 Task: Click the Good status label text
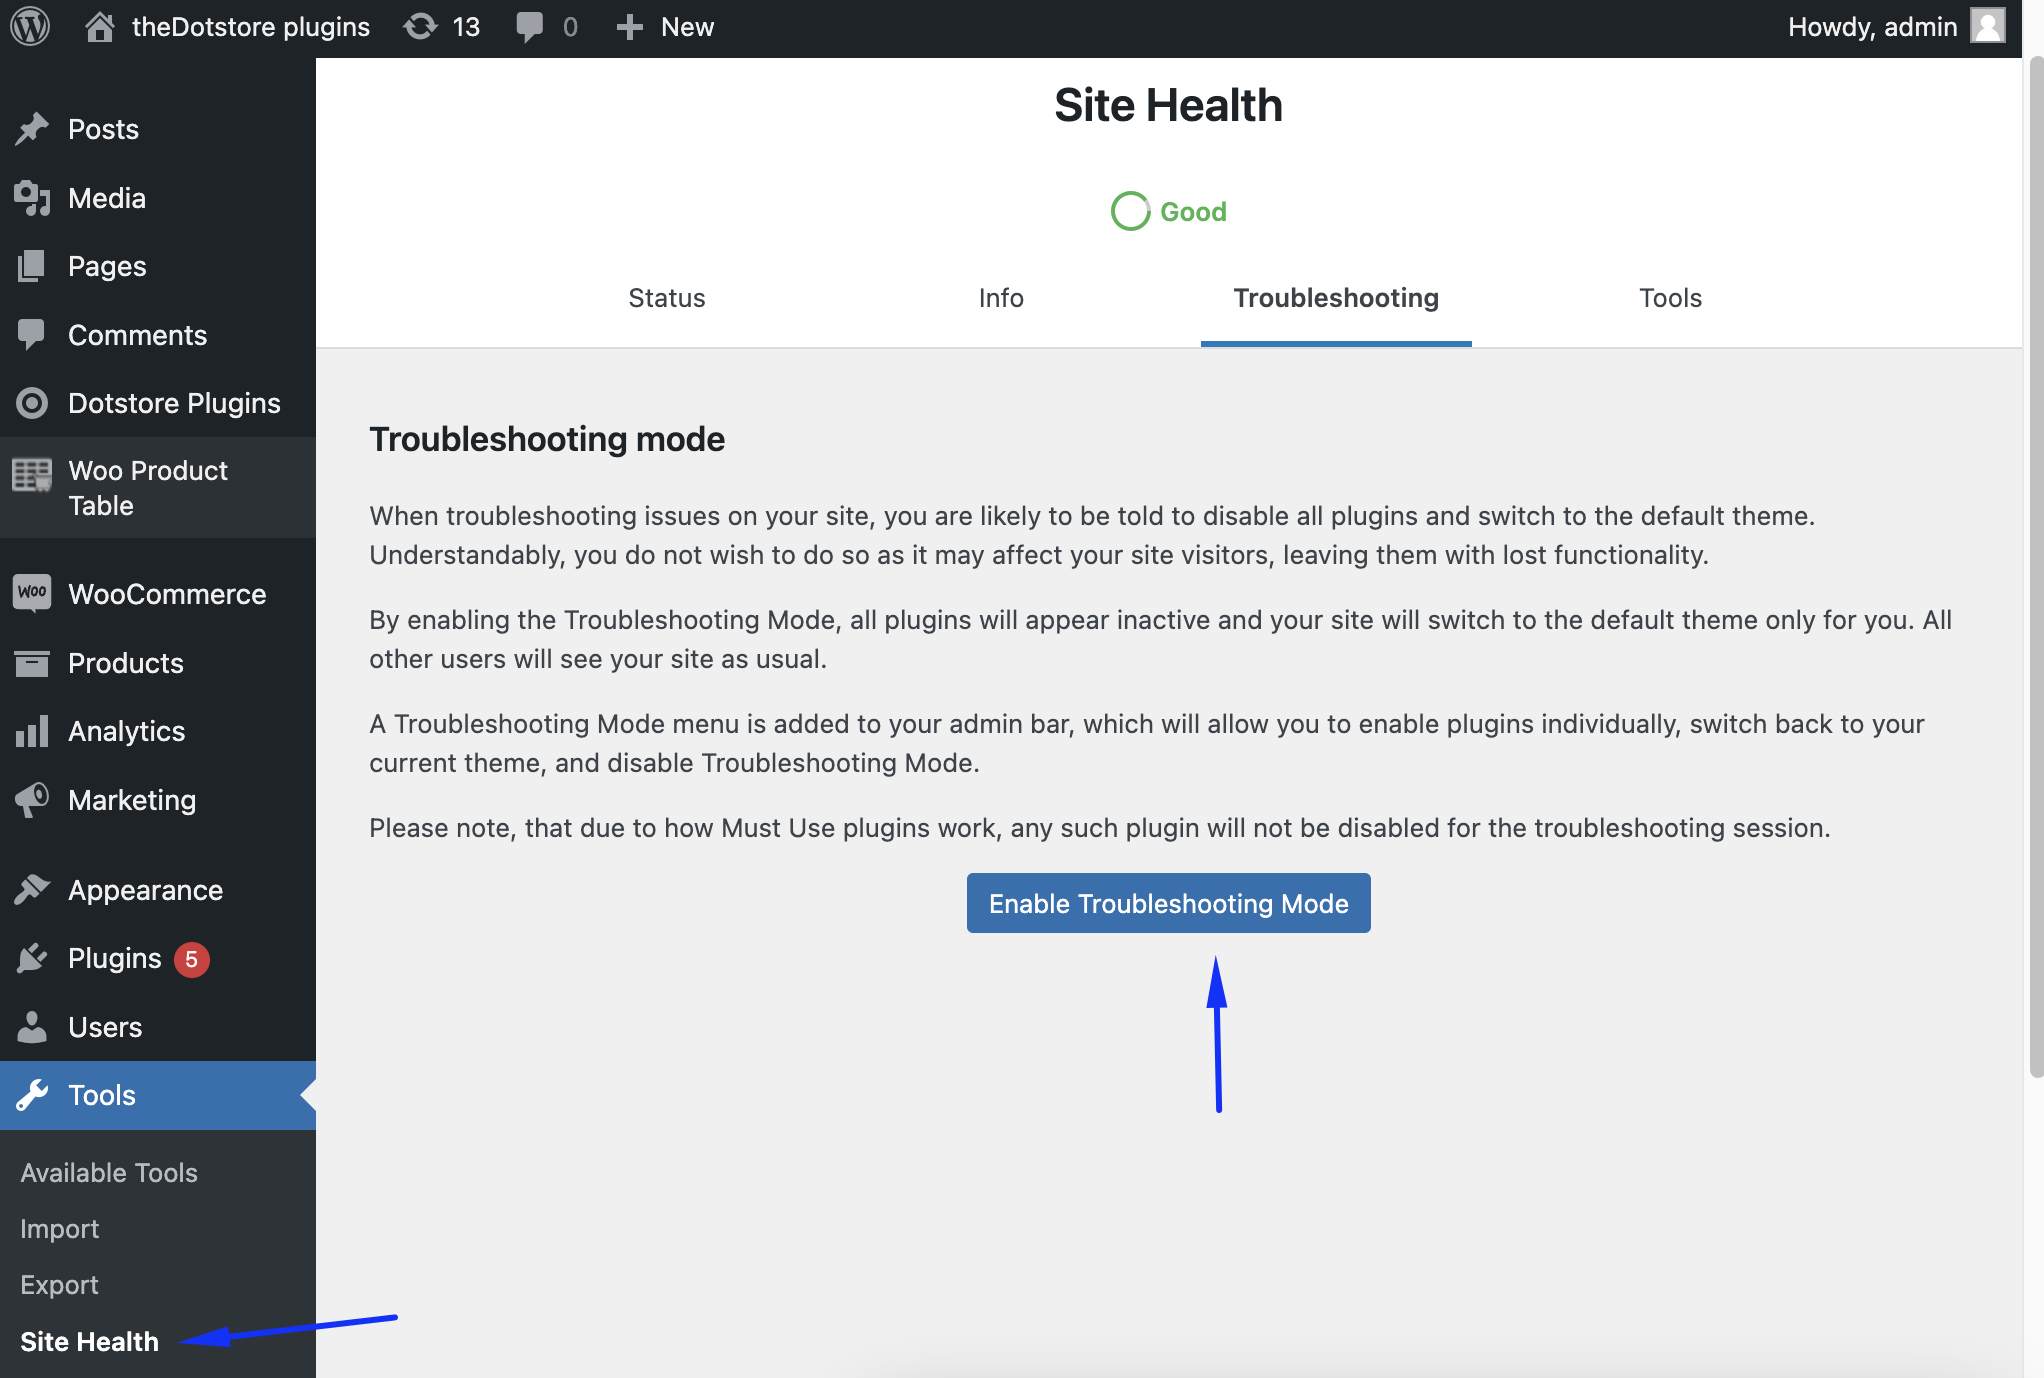tap(1193, 212)
